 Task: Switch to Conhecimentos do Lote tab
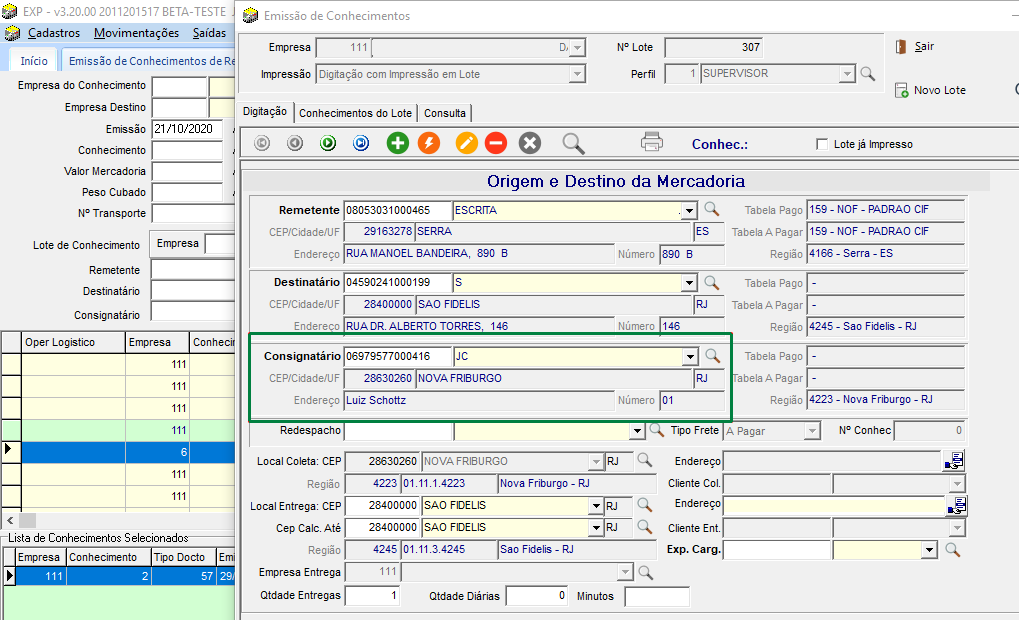click(x=355, y=113)
